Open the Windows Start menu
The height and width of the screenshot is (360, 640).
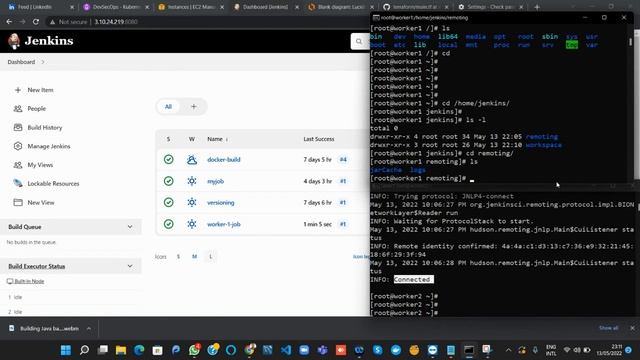[x=66, y=350]
